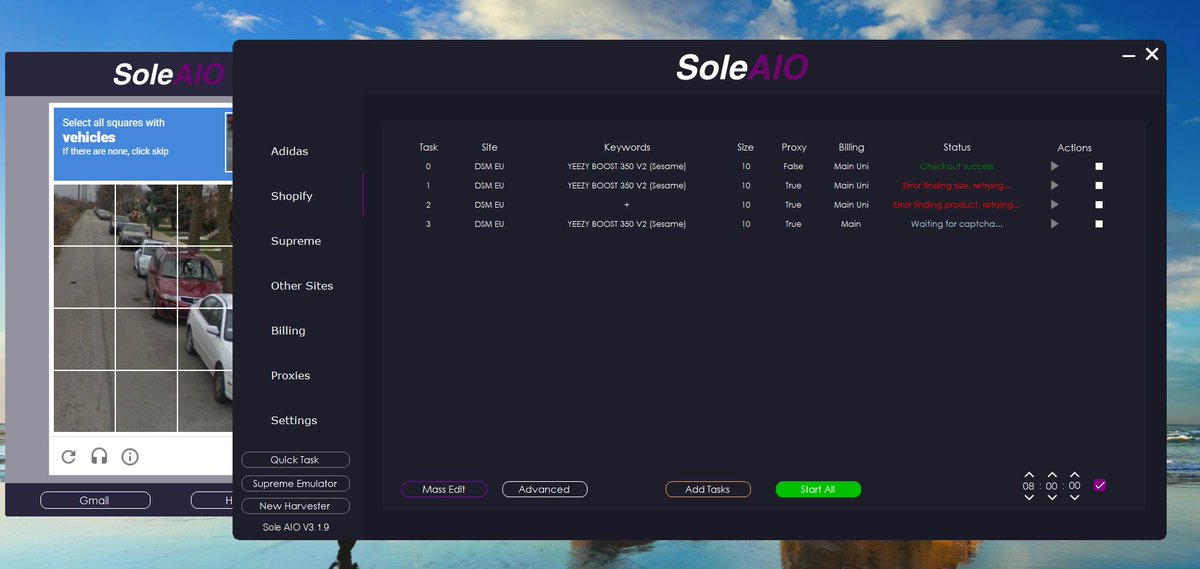Click the Task column header
The height and width of the screenshot is (569, 1200).
pyautogui.click(x=428, y=147)
